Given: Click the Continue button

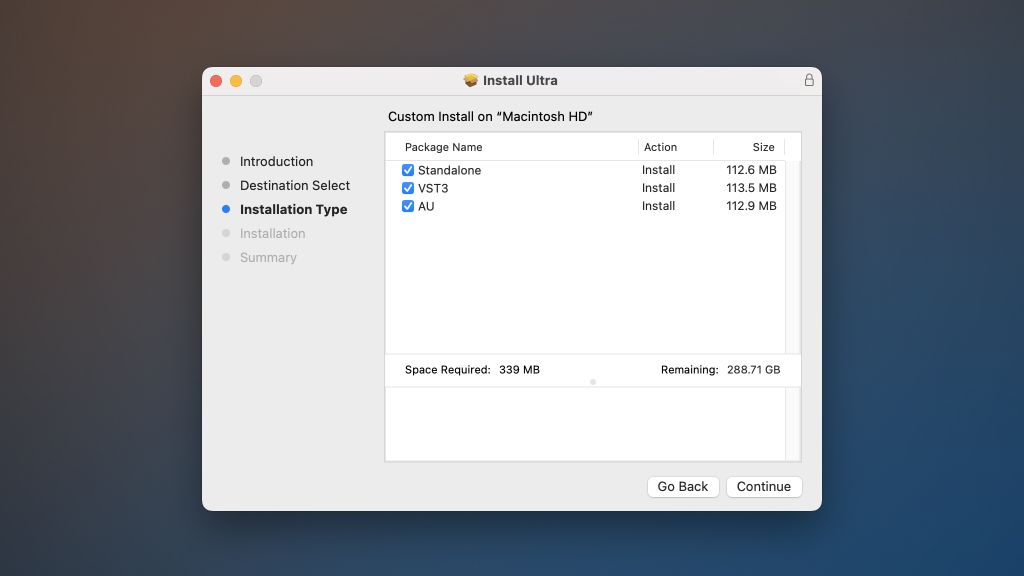Looking at the screenshot, I should 763,487.
